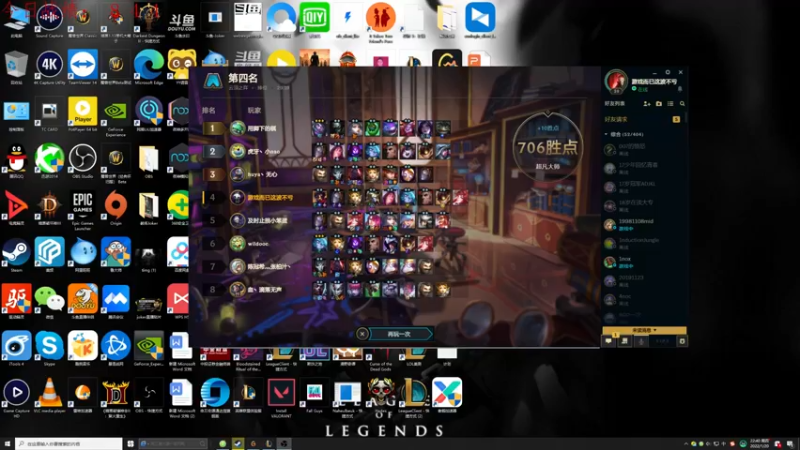Expand the unread messages yellow bar
Viewport: 800px width, 450px height.
click(x=644, y=331)
